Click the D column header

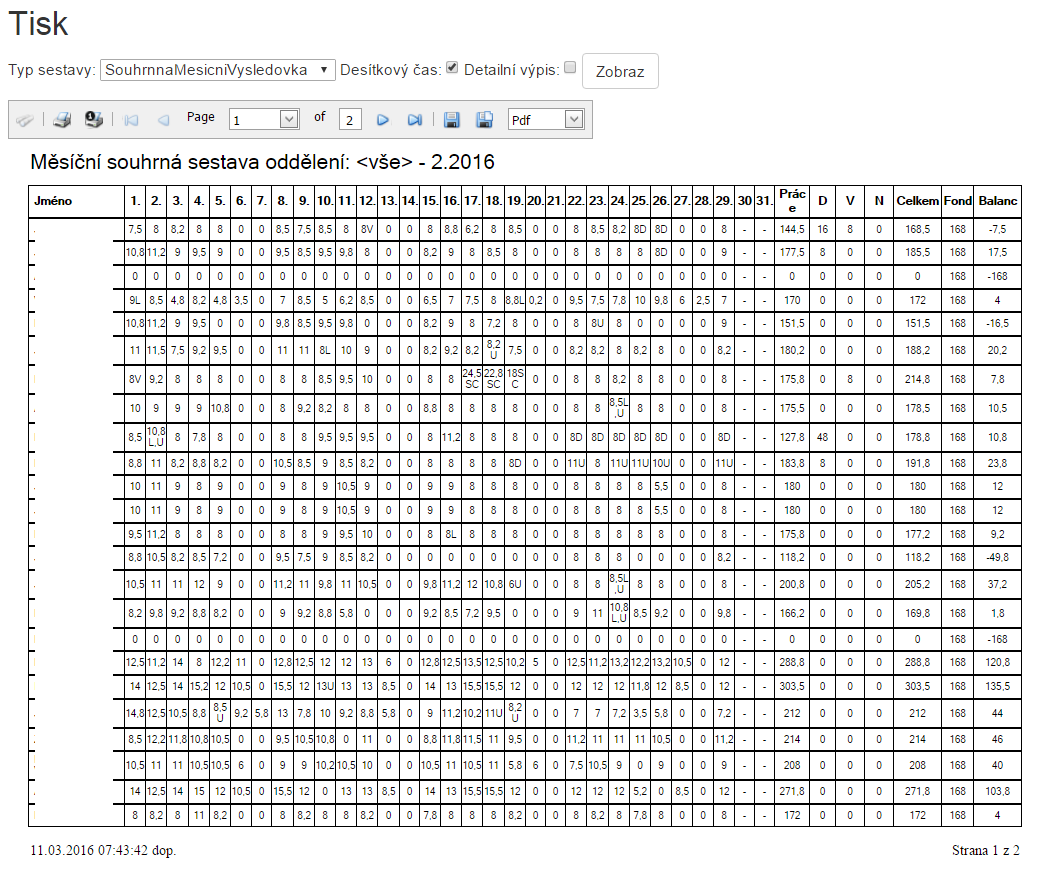[x=823, y=201]
